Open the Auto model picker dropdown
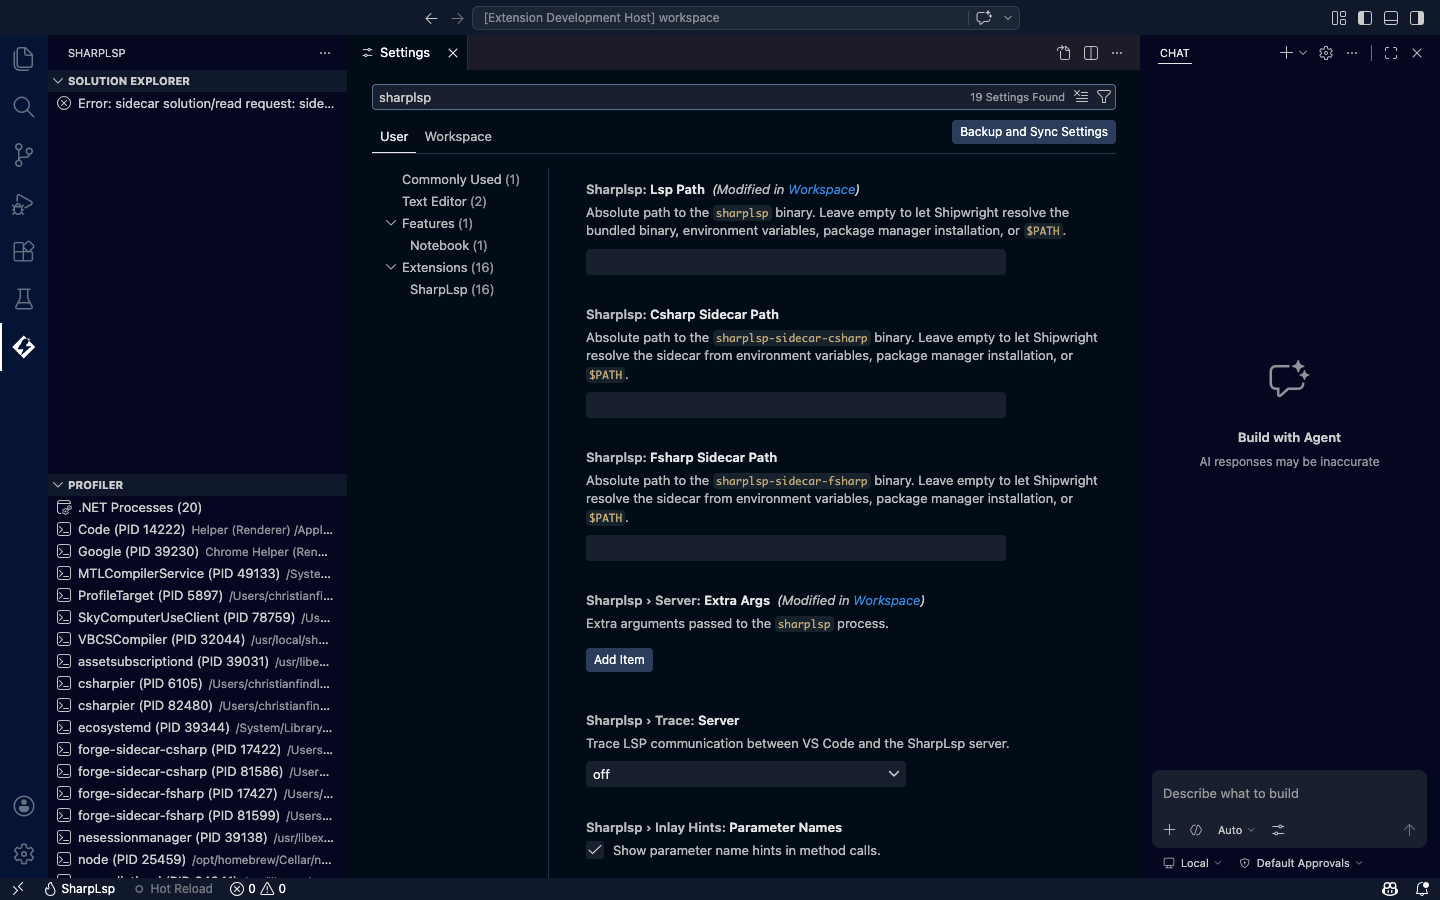Image resolution: width=1440 pixels, height=900 pixels. (1236, 830)
